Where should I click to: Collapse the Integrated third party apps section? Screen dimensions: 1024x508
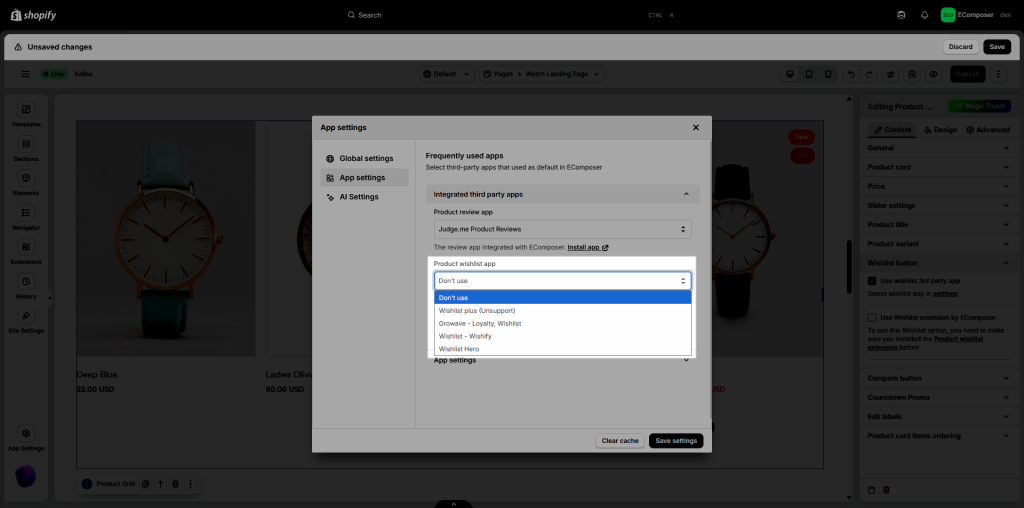click(x=686, y=194)
